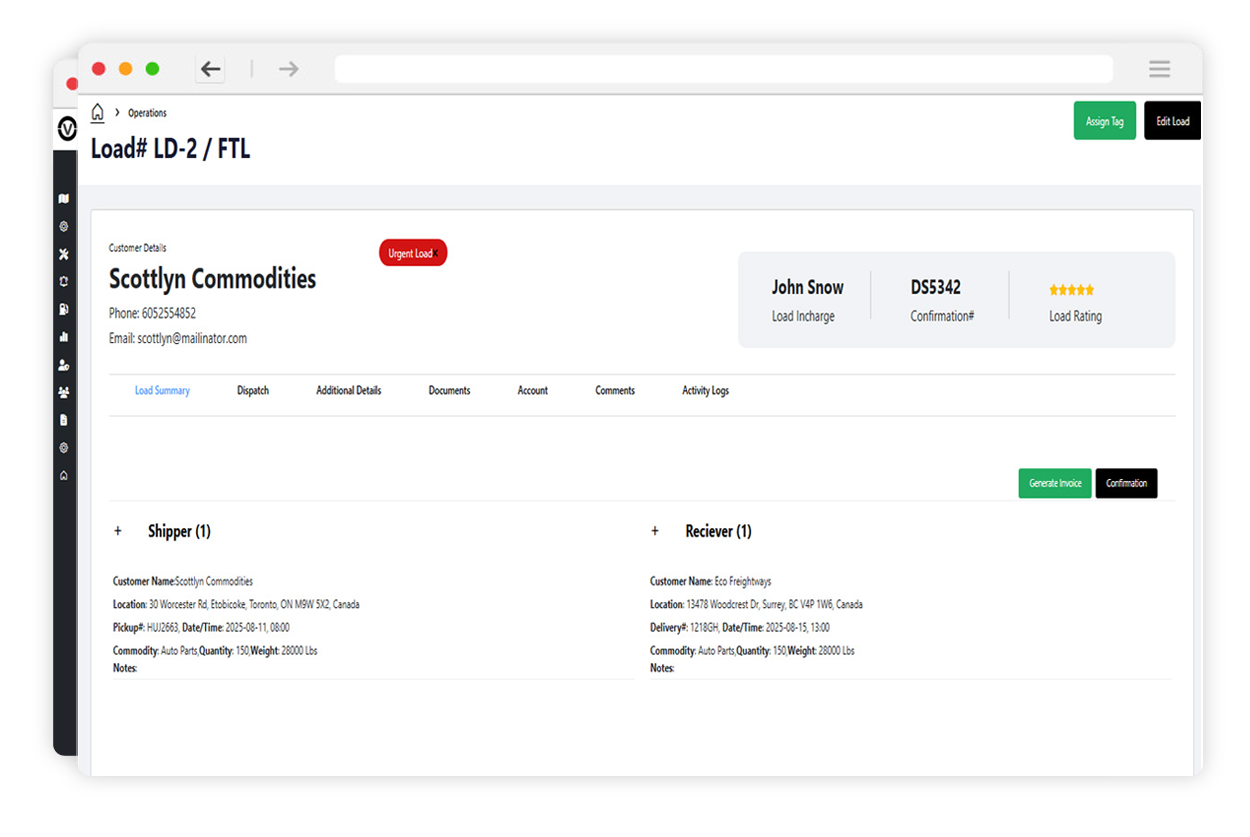
Task: Click the Assign Tag button
Action: (1104, 120)
